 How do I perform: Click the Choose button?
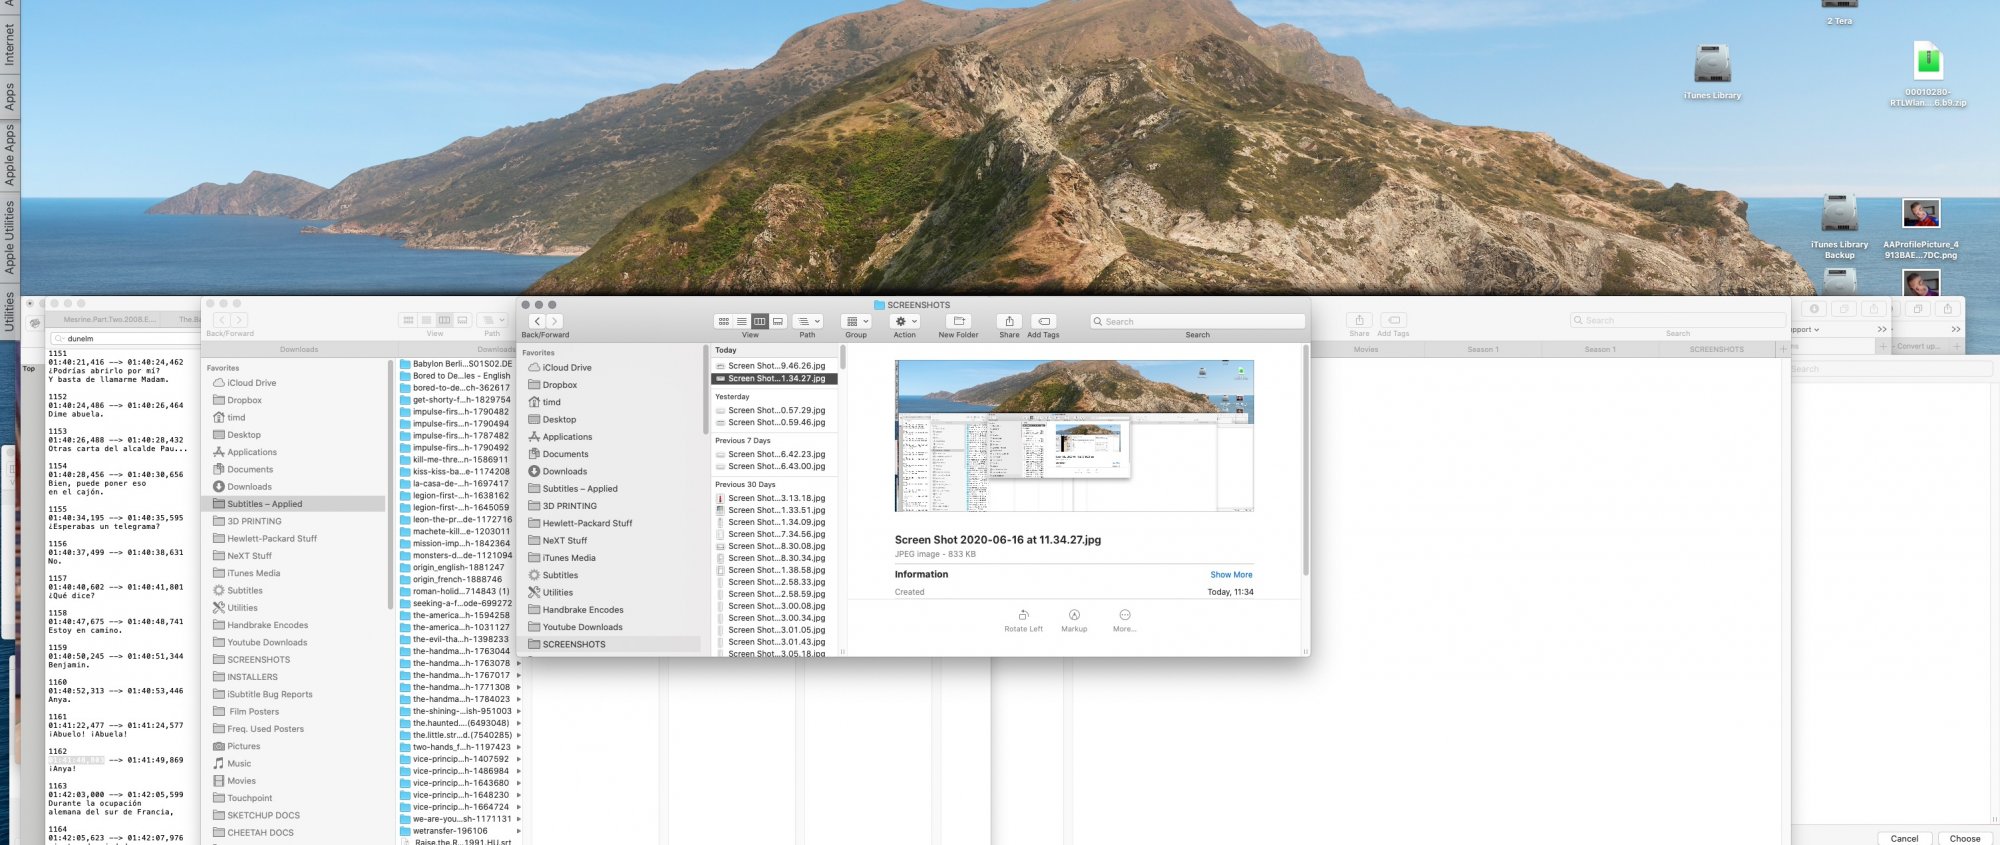(1964, 838)
